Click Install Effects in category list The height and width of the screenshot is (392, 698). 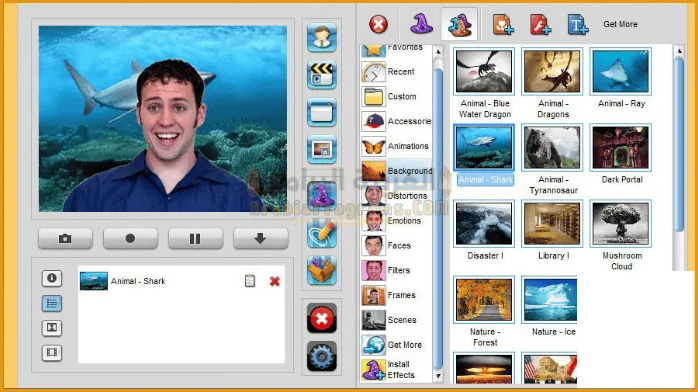[x=396, y=370]
